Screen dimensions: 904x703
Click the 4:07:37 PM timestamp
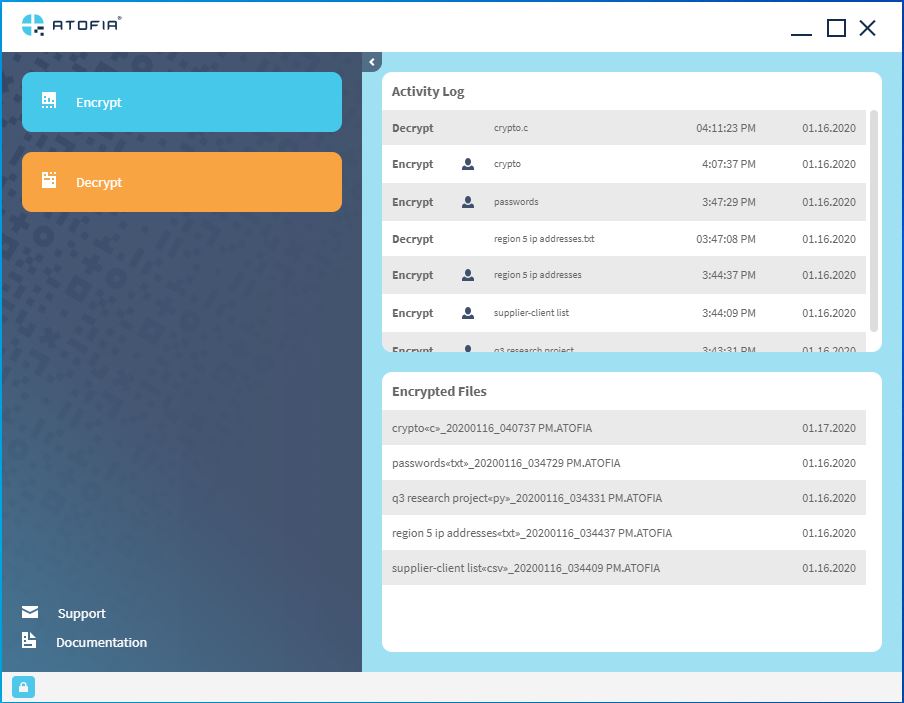click(728, 164)
